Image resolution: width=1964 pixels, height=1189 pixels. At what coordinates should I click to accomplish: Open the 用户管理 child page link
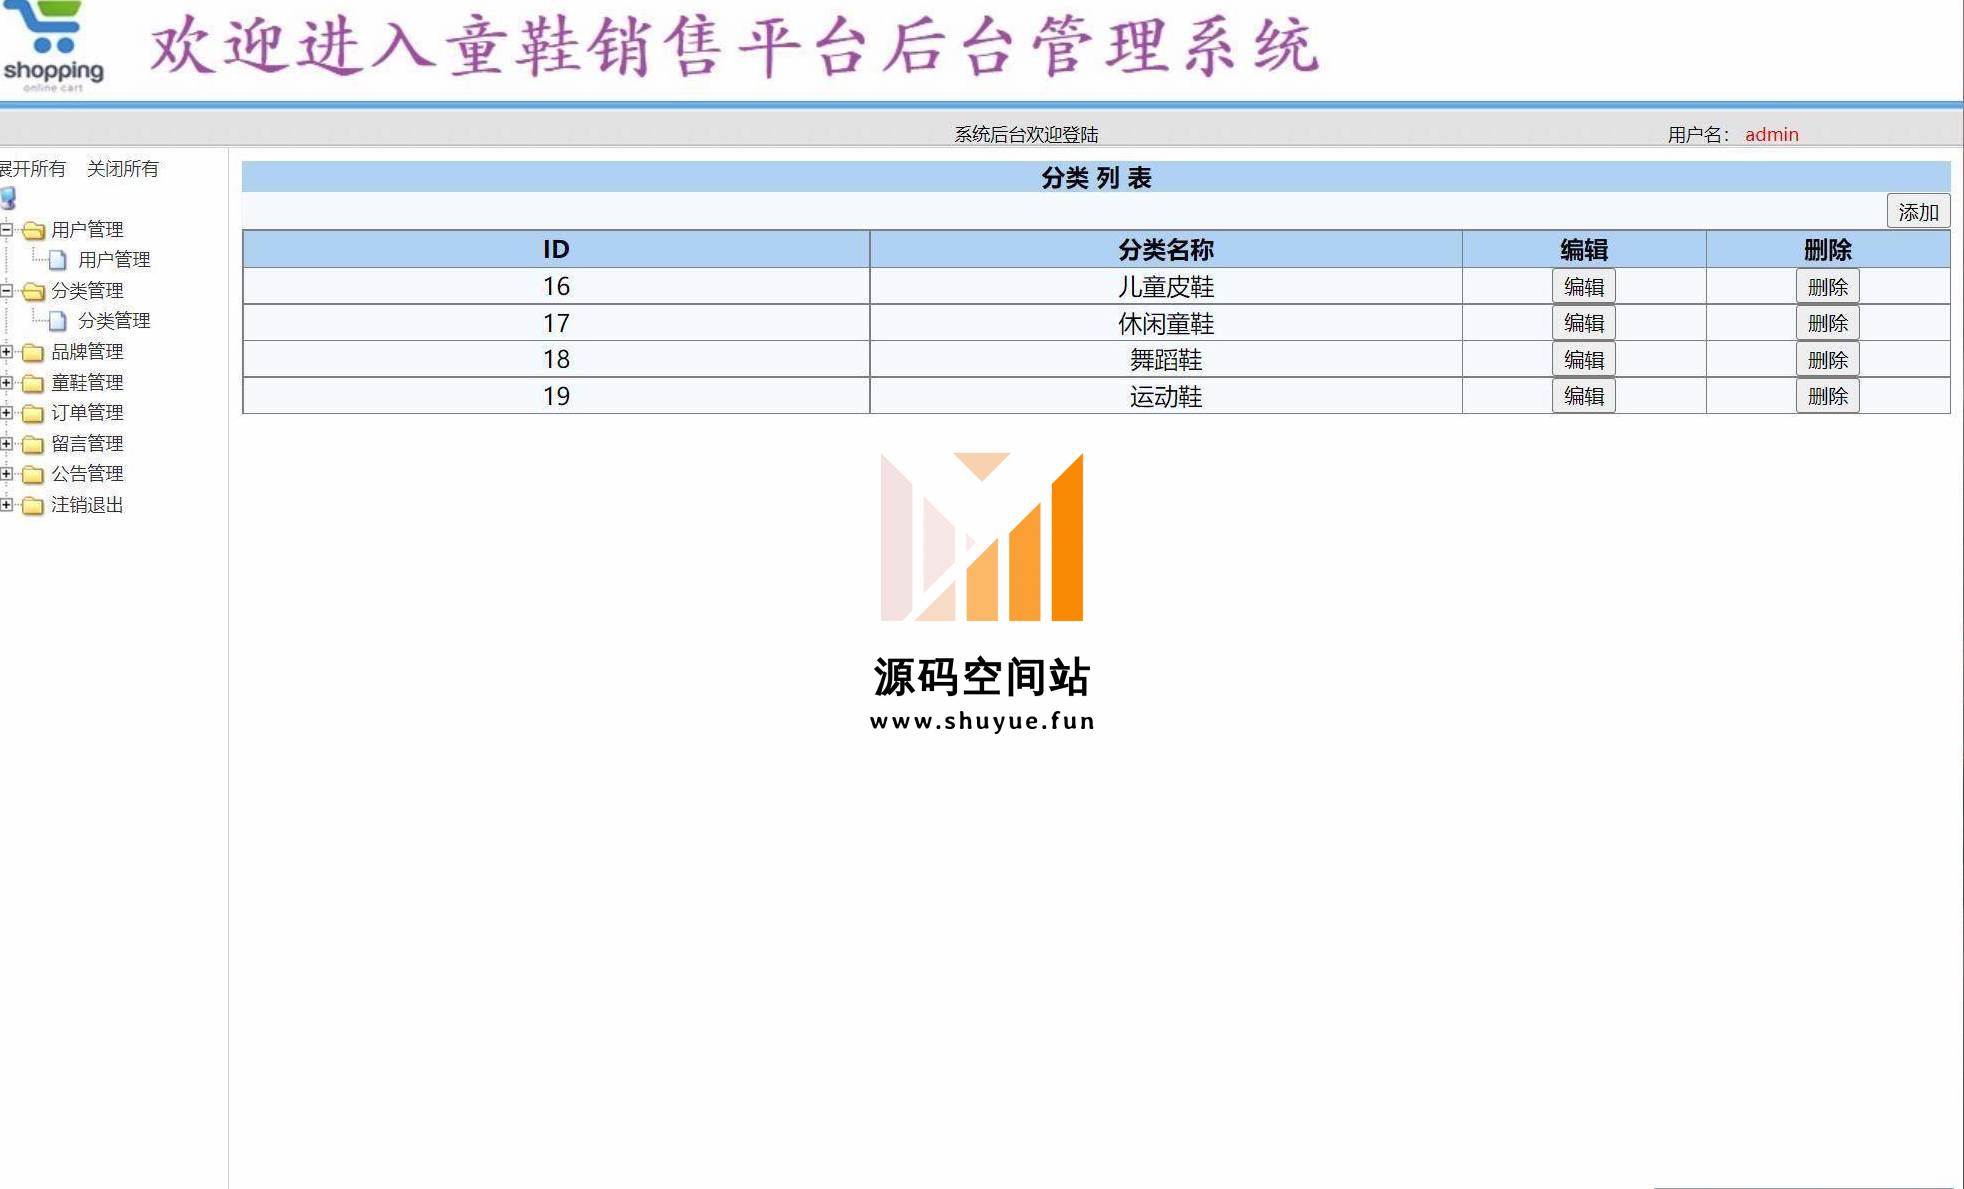coord(114,260)
